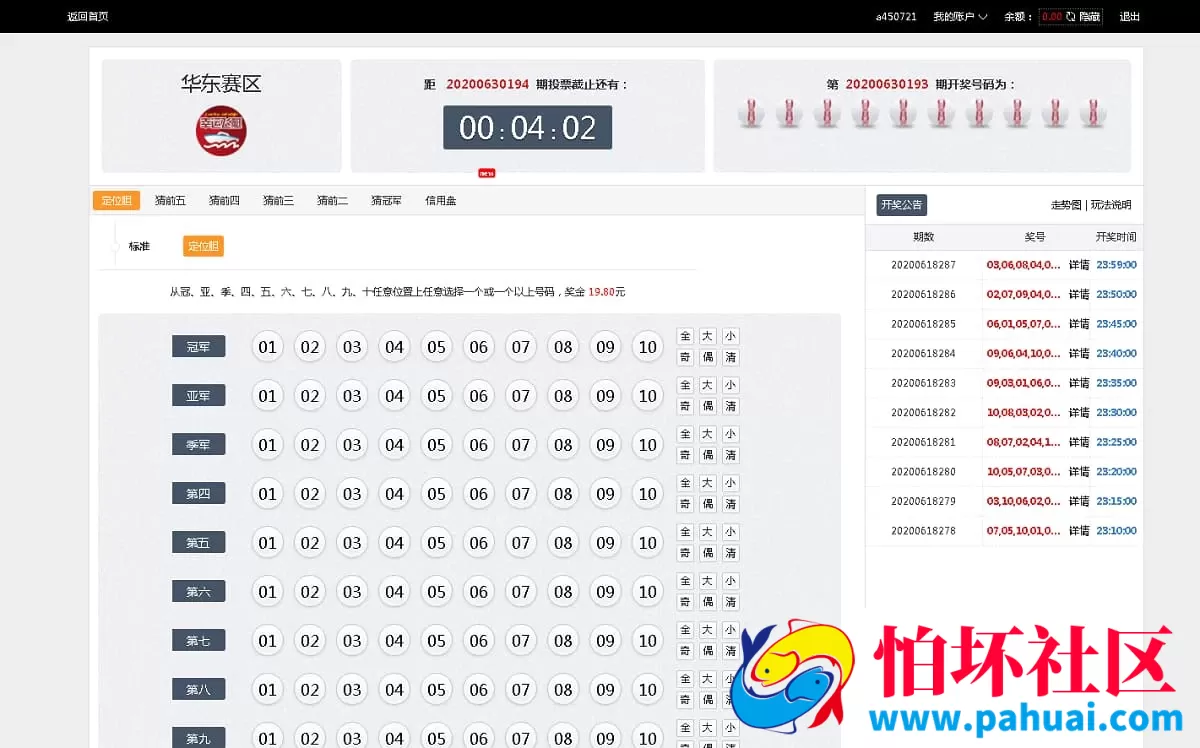Pick ball 10 in the 季军 row
Screen dimensions: 1200x748
click(x=648, y=445)
